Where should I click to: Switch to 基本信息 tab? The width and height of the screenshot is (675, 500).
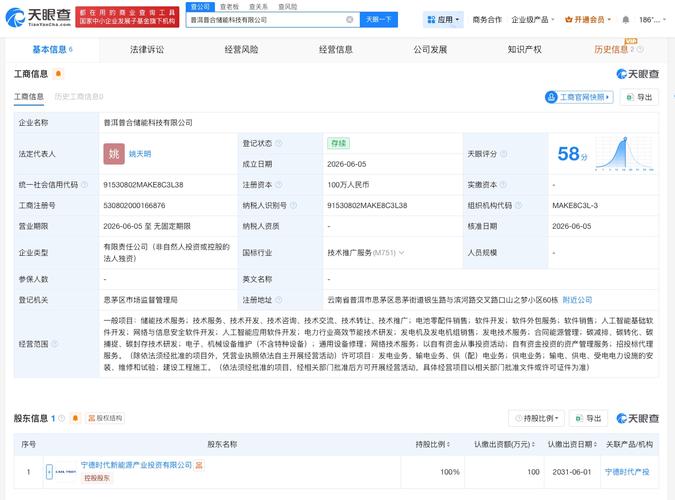(x=53, y=50)
